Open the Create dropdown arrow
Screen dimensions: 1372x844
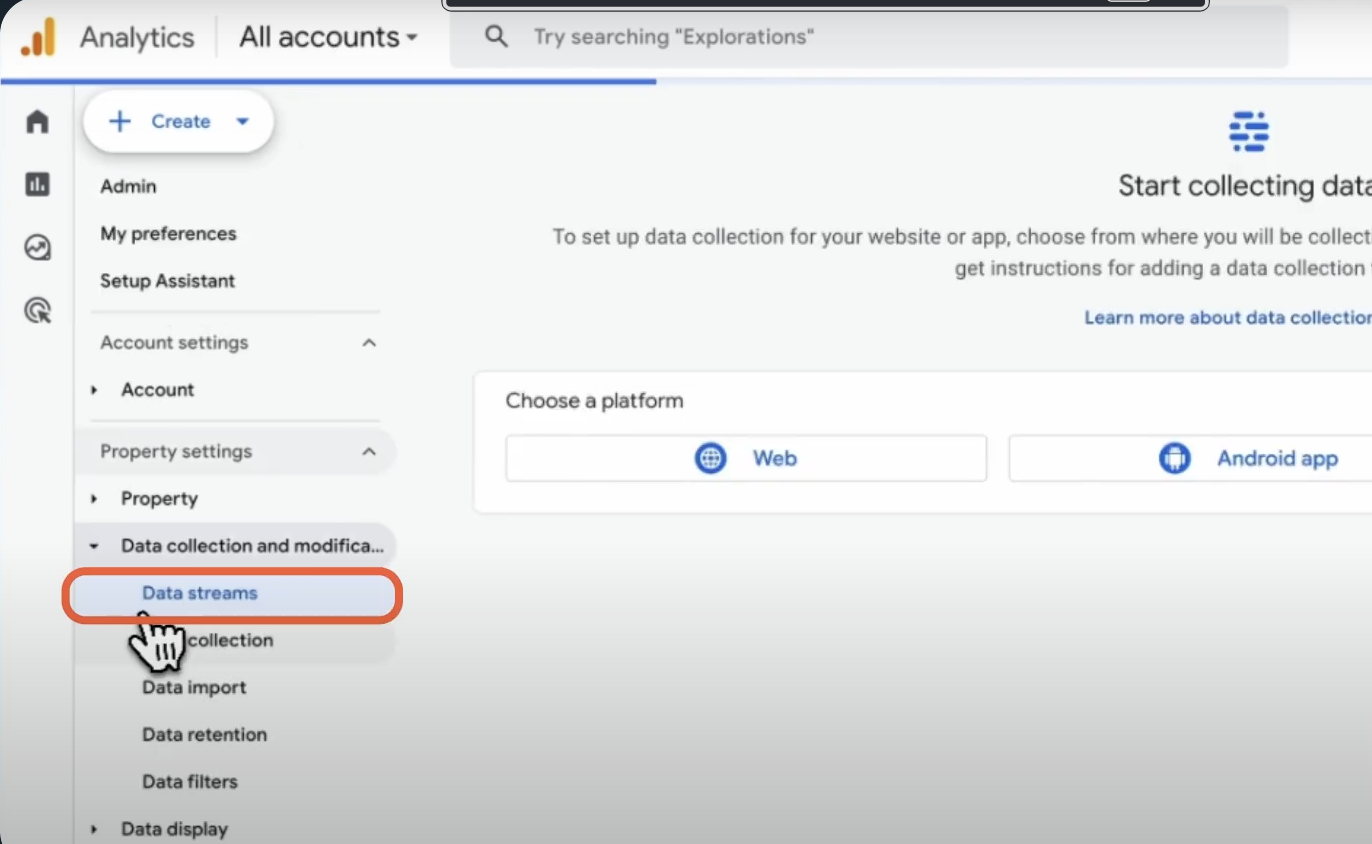tap(242, 122)
